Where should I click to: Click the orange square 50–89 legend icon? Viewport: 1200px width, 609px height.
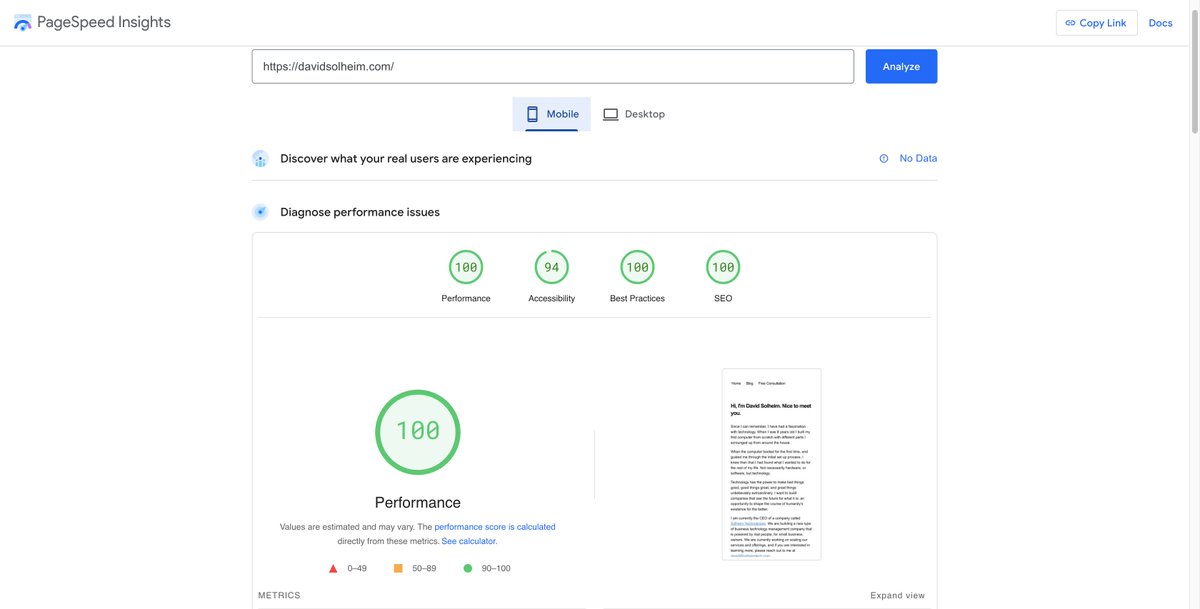coord(398,568)
